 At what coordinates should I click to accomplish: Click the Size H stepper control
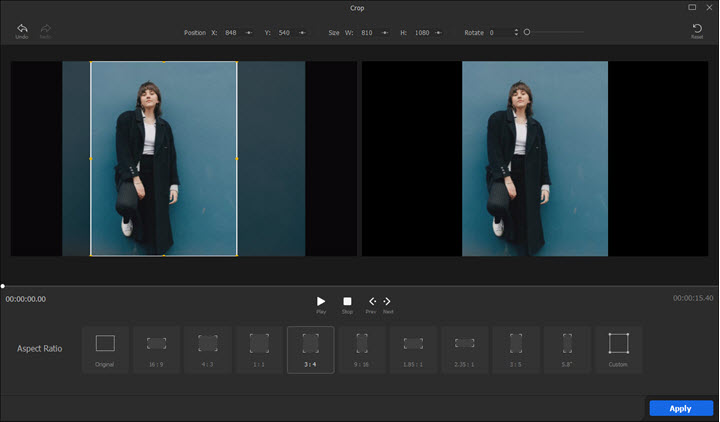440,33
